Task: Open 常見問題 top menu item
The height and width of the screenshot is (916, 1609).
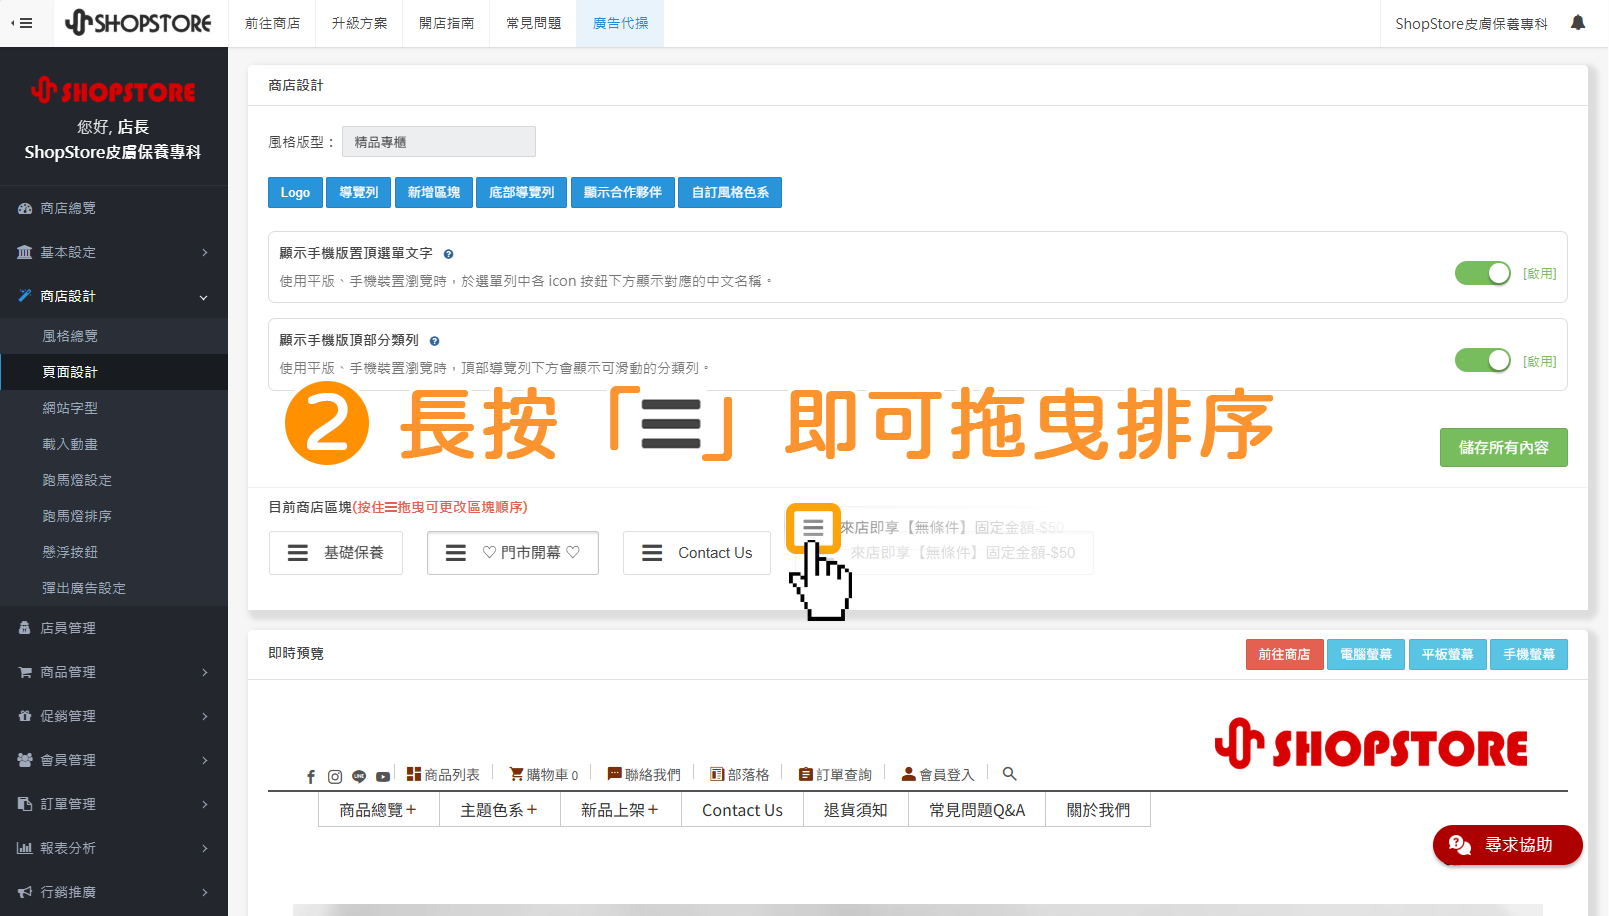Action: (533, 23)
